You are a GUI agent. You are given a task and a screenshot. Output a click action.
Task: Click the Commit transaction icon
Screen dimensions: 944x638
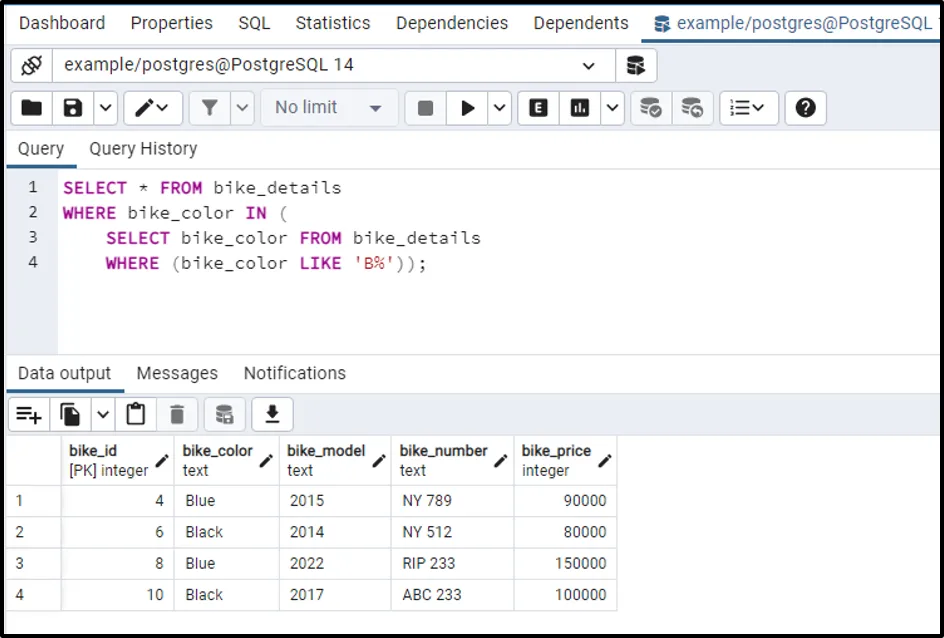pos(651,108)
